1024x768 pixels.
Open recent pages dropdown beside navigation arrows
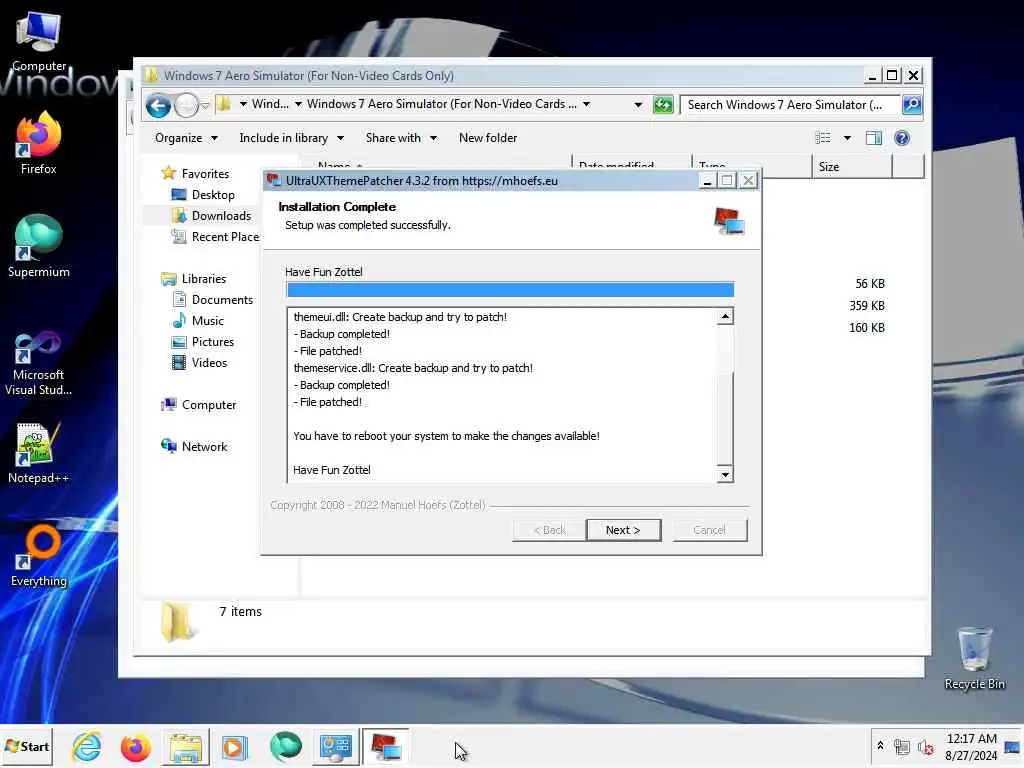tap(204, 106)
